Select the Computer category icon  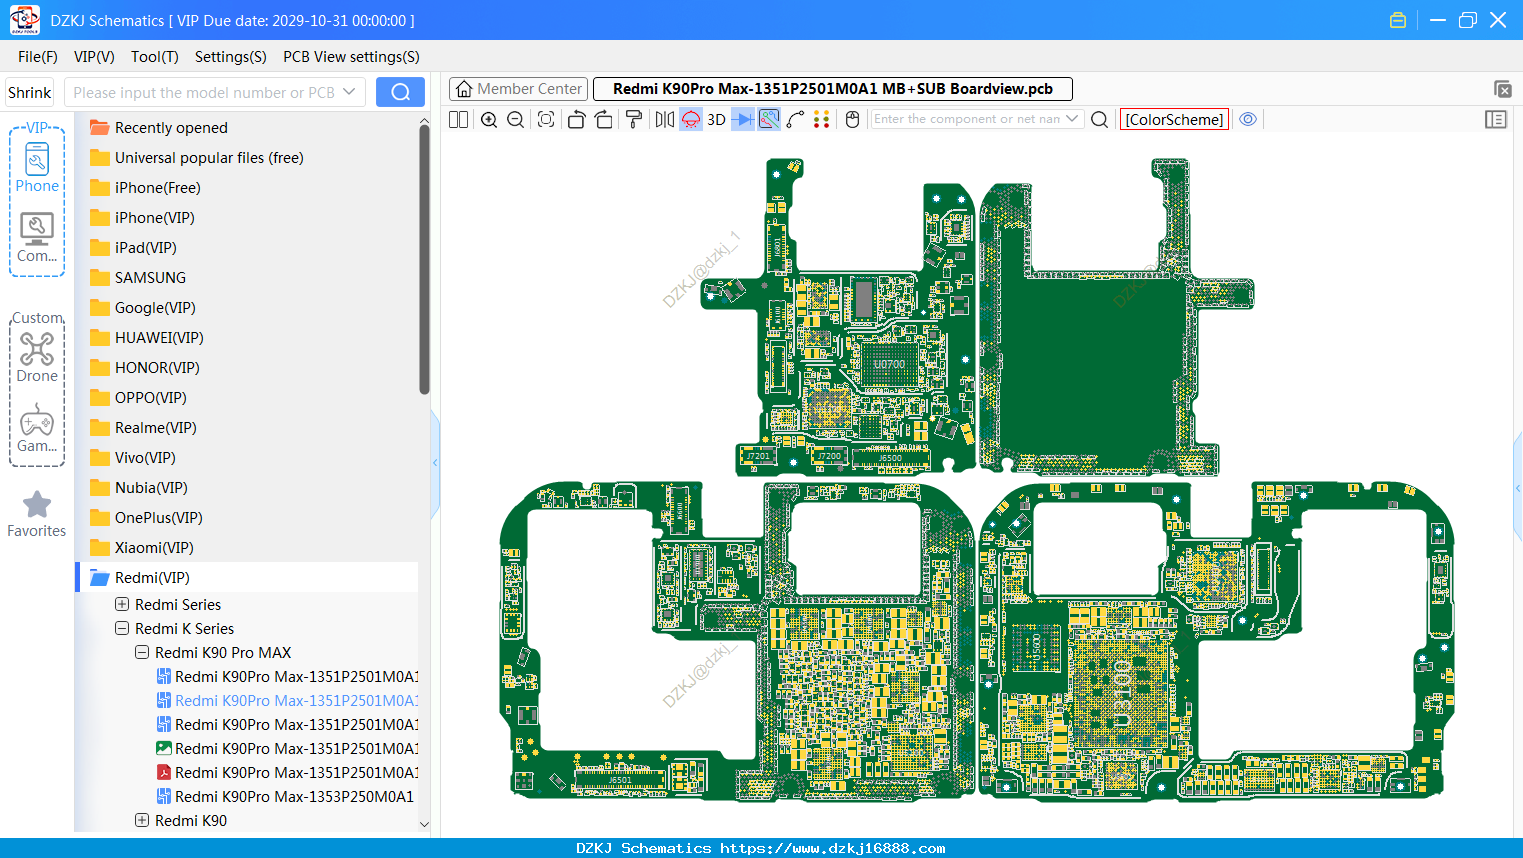37,237
